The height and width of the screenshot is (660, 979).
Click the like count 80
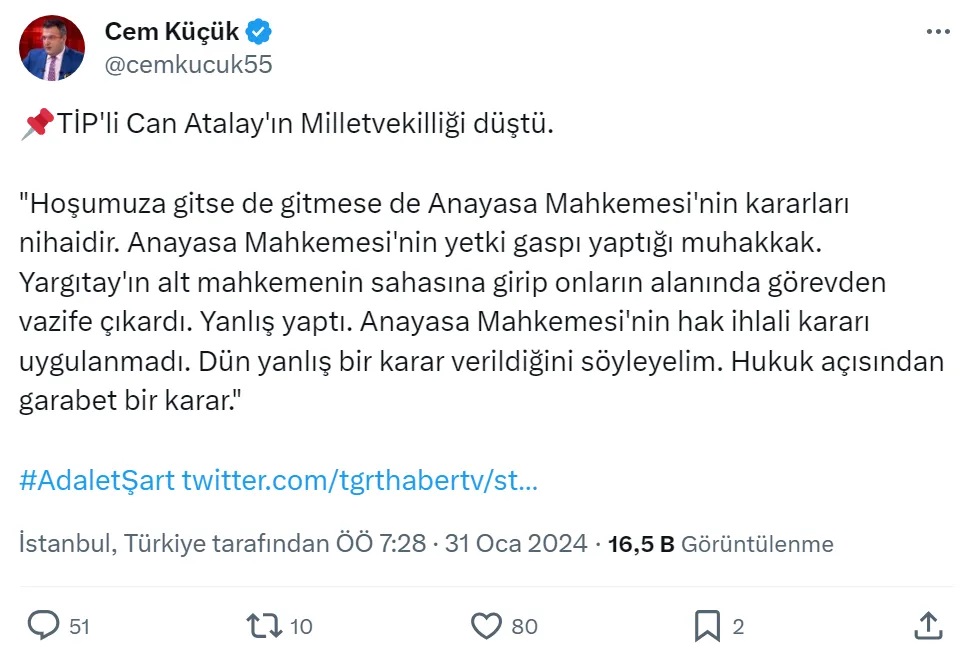click(524, 626)
